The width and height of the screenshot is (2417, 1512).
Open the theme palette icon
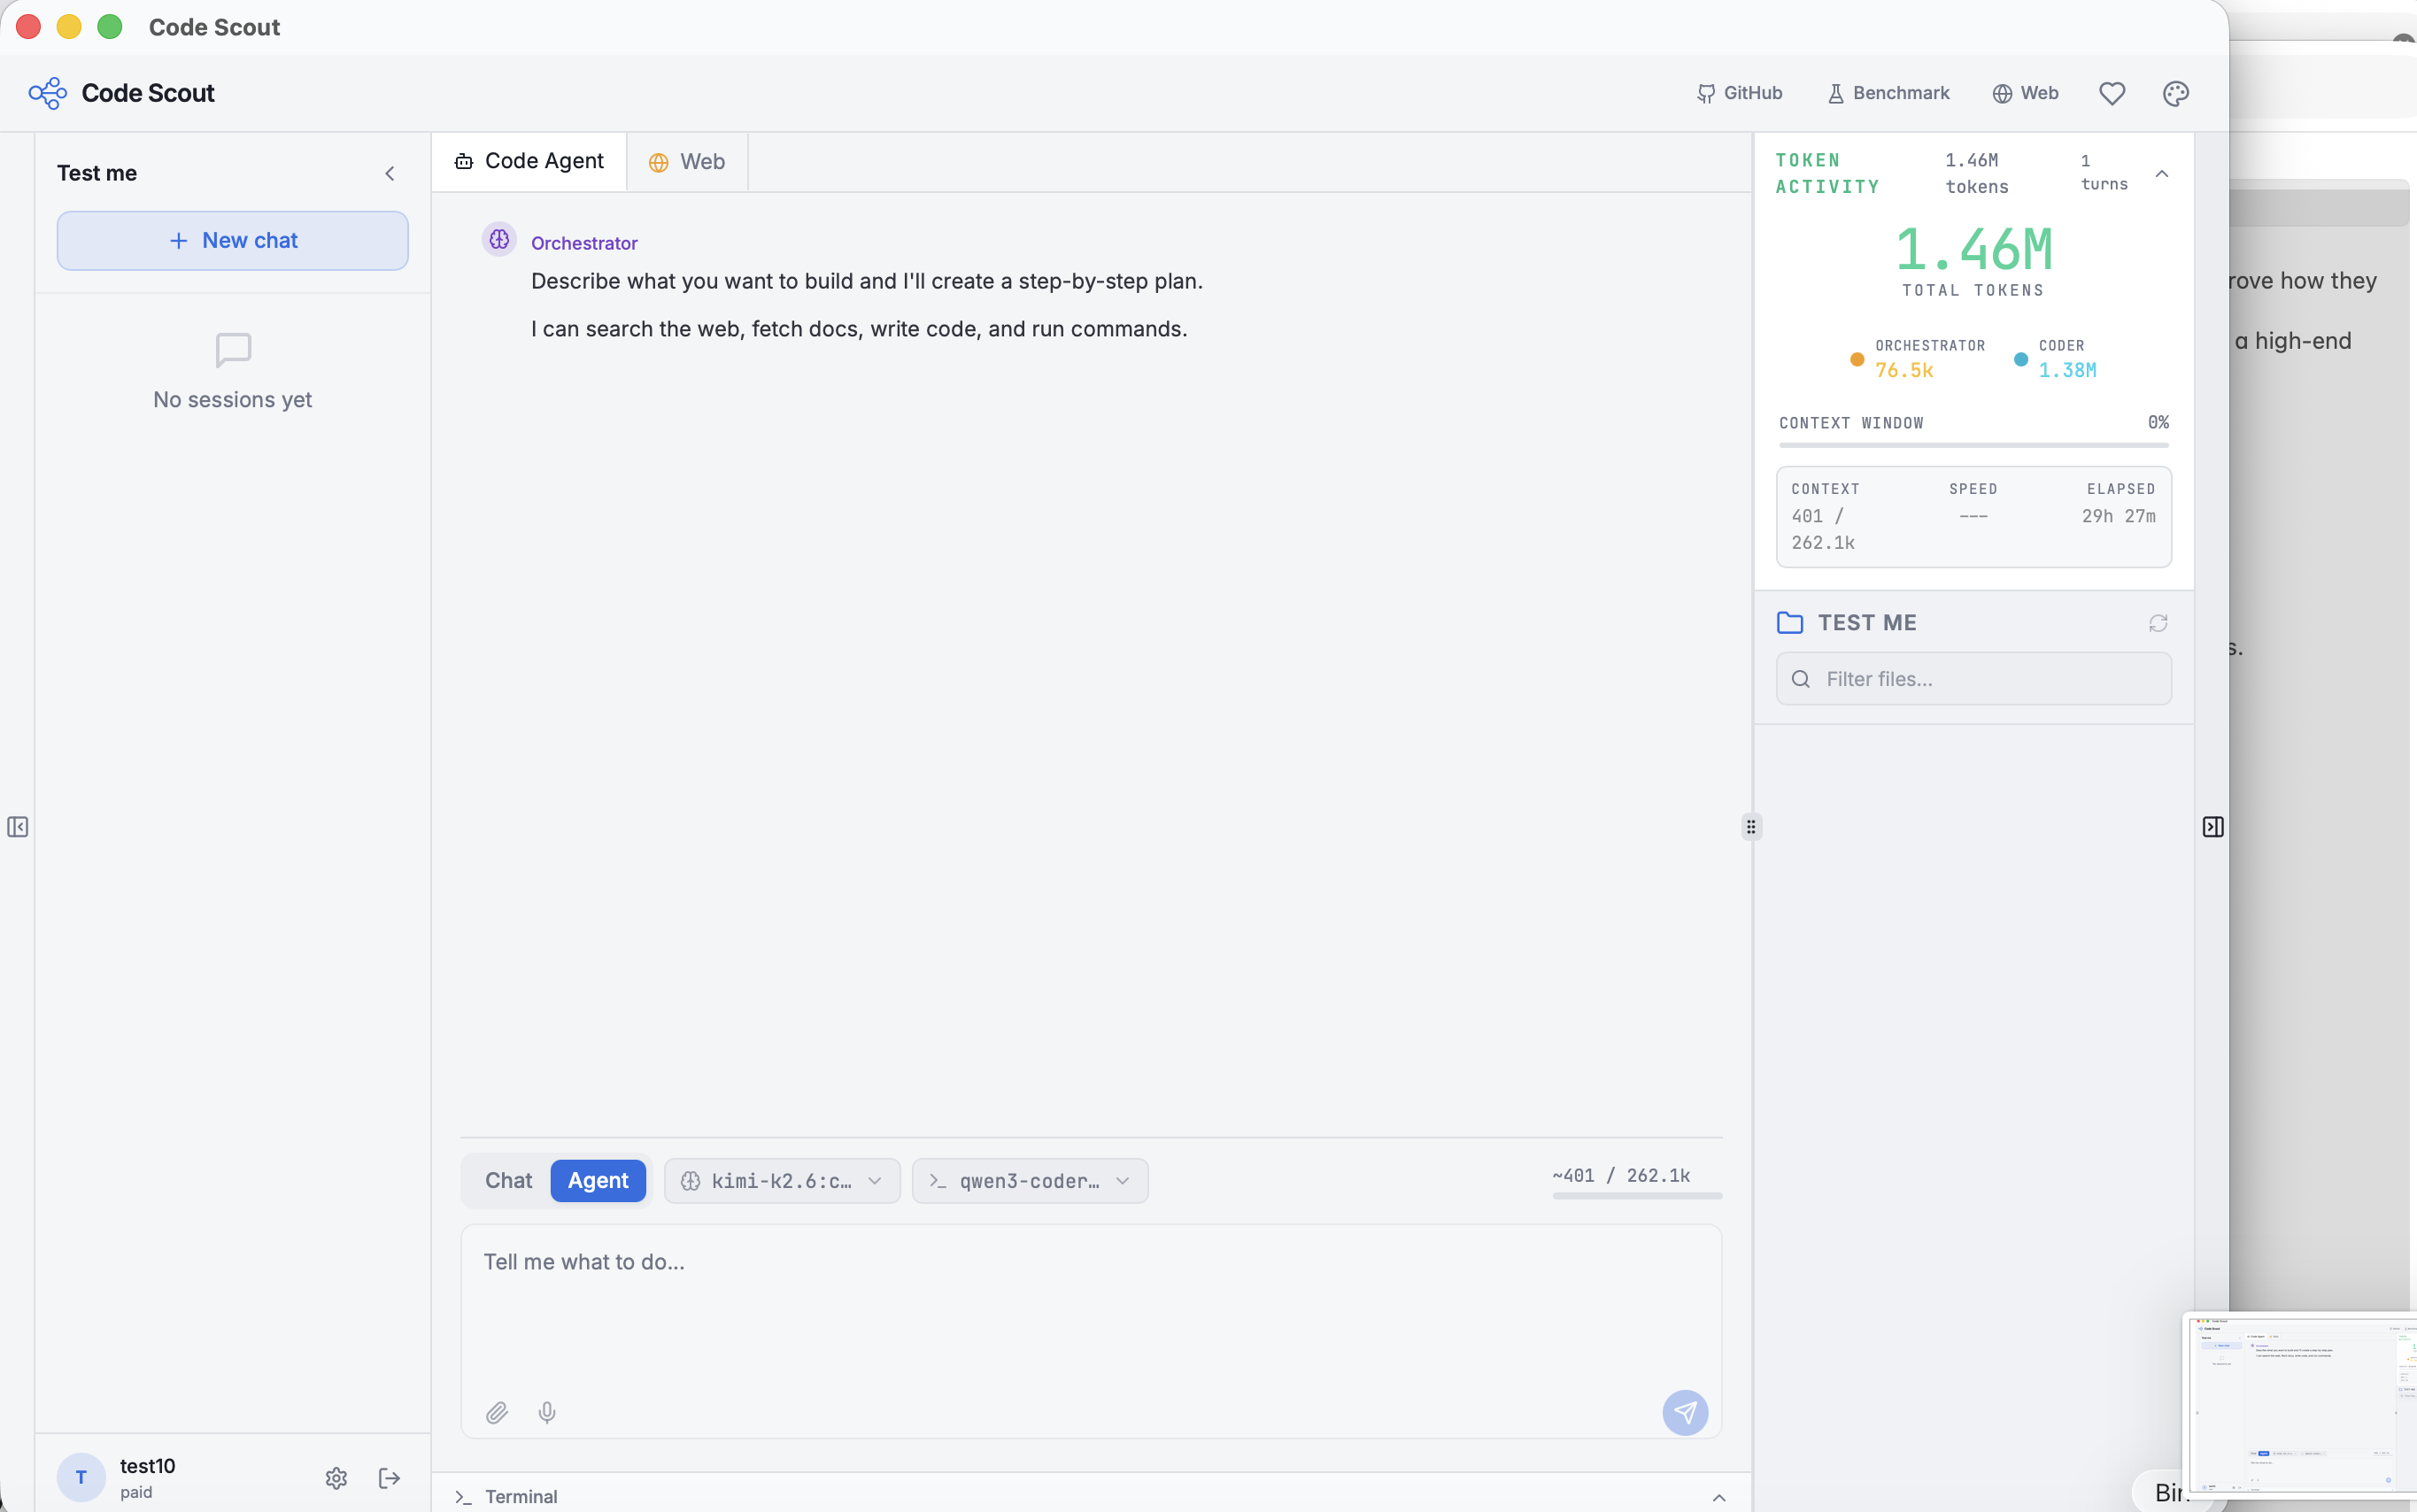[x=2176, y=93]
